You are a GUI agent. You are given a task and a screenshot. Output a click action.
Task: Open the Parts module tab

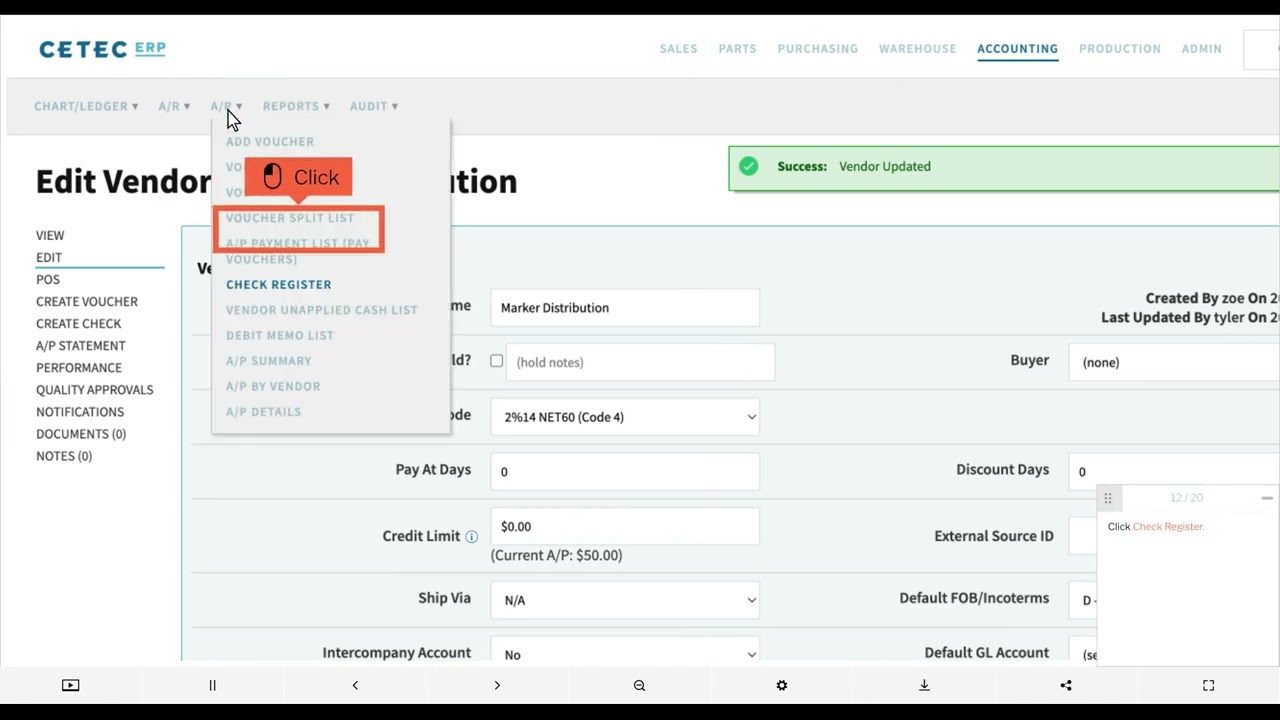737,48
